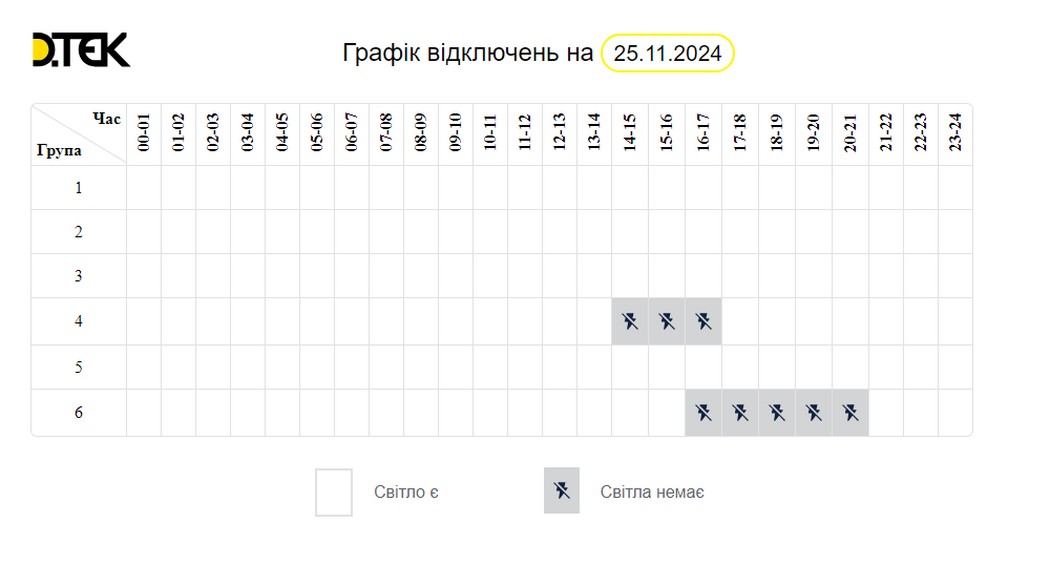Click group 4 outage icon at 16-17
Image resolution: width=1050 pixels, height=565 pixels.
pos(704,321)
